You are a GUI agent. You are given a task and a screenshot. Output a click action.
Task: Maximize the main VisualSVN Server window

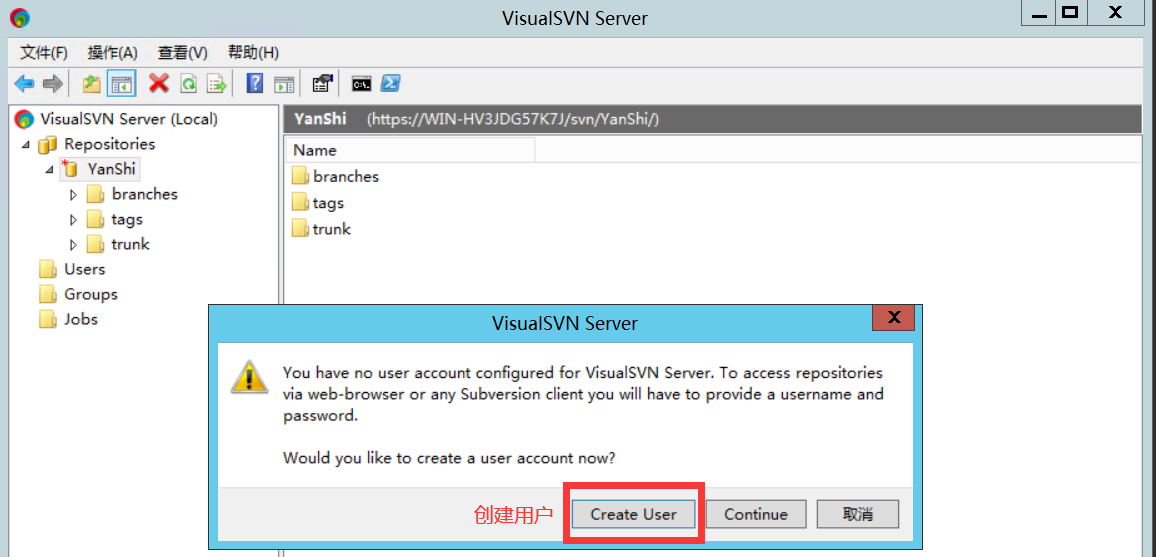1070,13
